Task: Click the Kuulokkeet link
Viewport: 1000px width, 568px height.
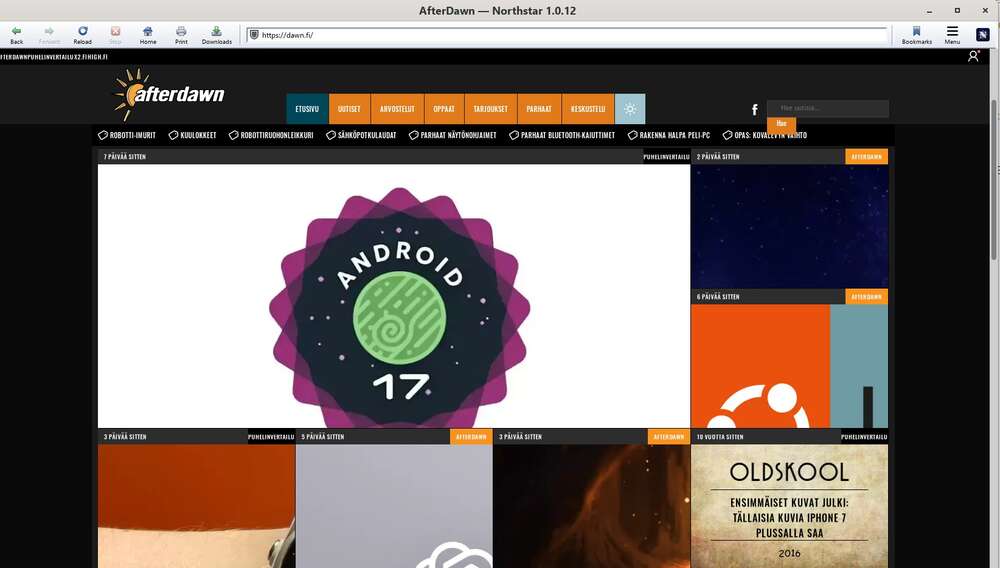Action: pyautogui.click(x=198, y=135)
